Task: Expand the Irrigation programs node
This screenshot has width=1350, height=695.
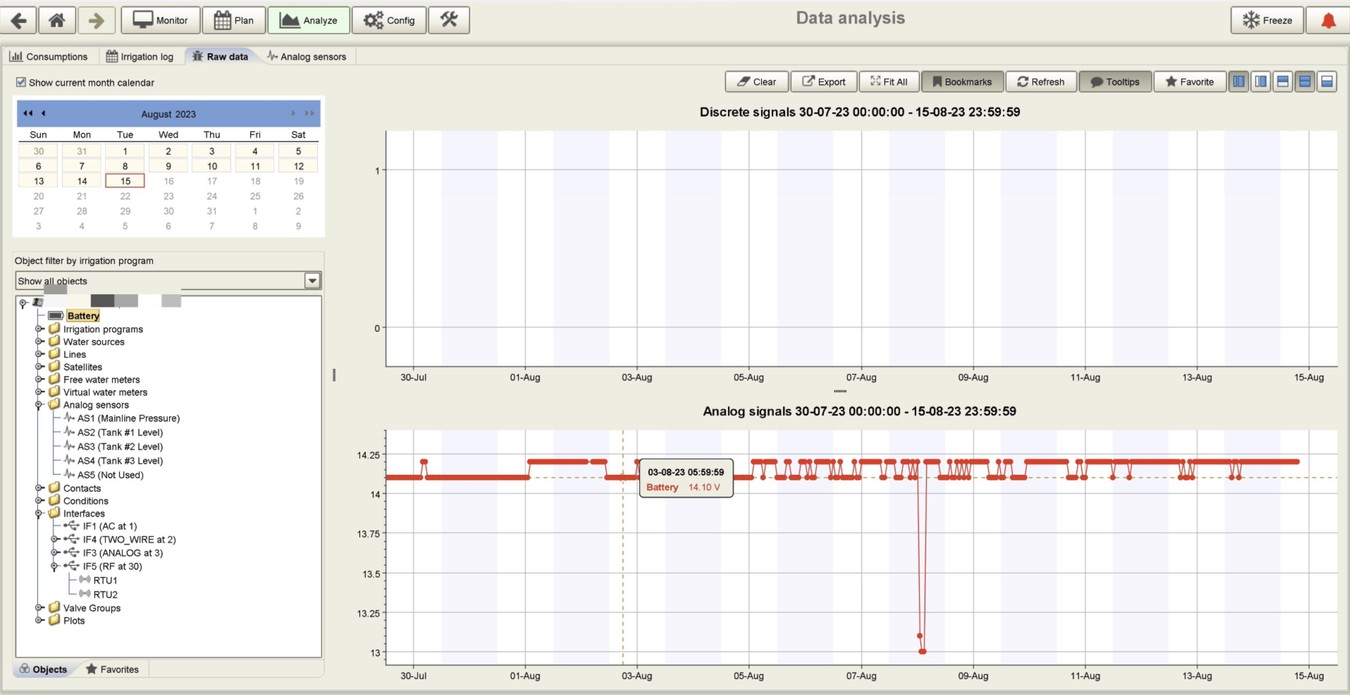Action: [39, 329]
